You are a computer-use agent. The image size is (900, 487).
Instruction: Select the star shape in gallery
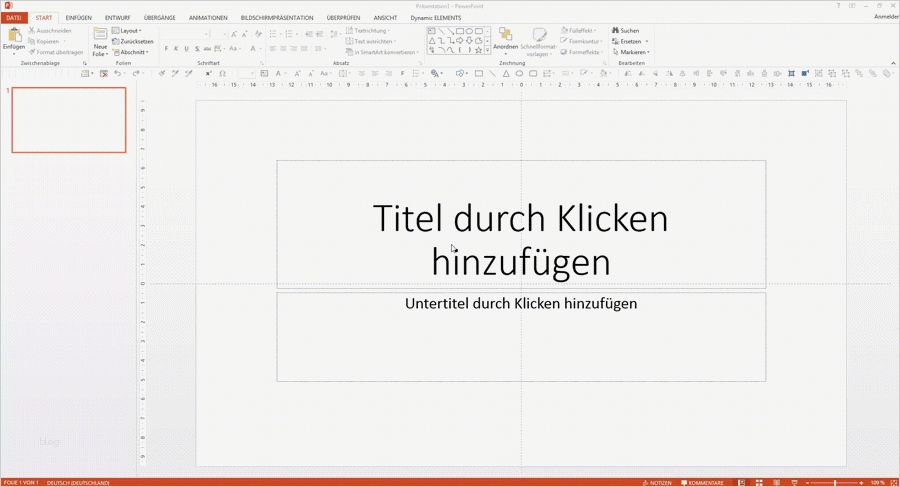(x=478, y=51)
